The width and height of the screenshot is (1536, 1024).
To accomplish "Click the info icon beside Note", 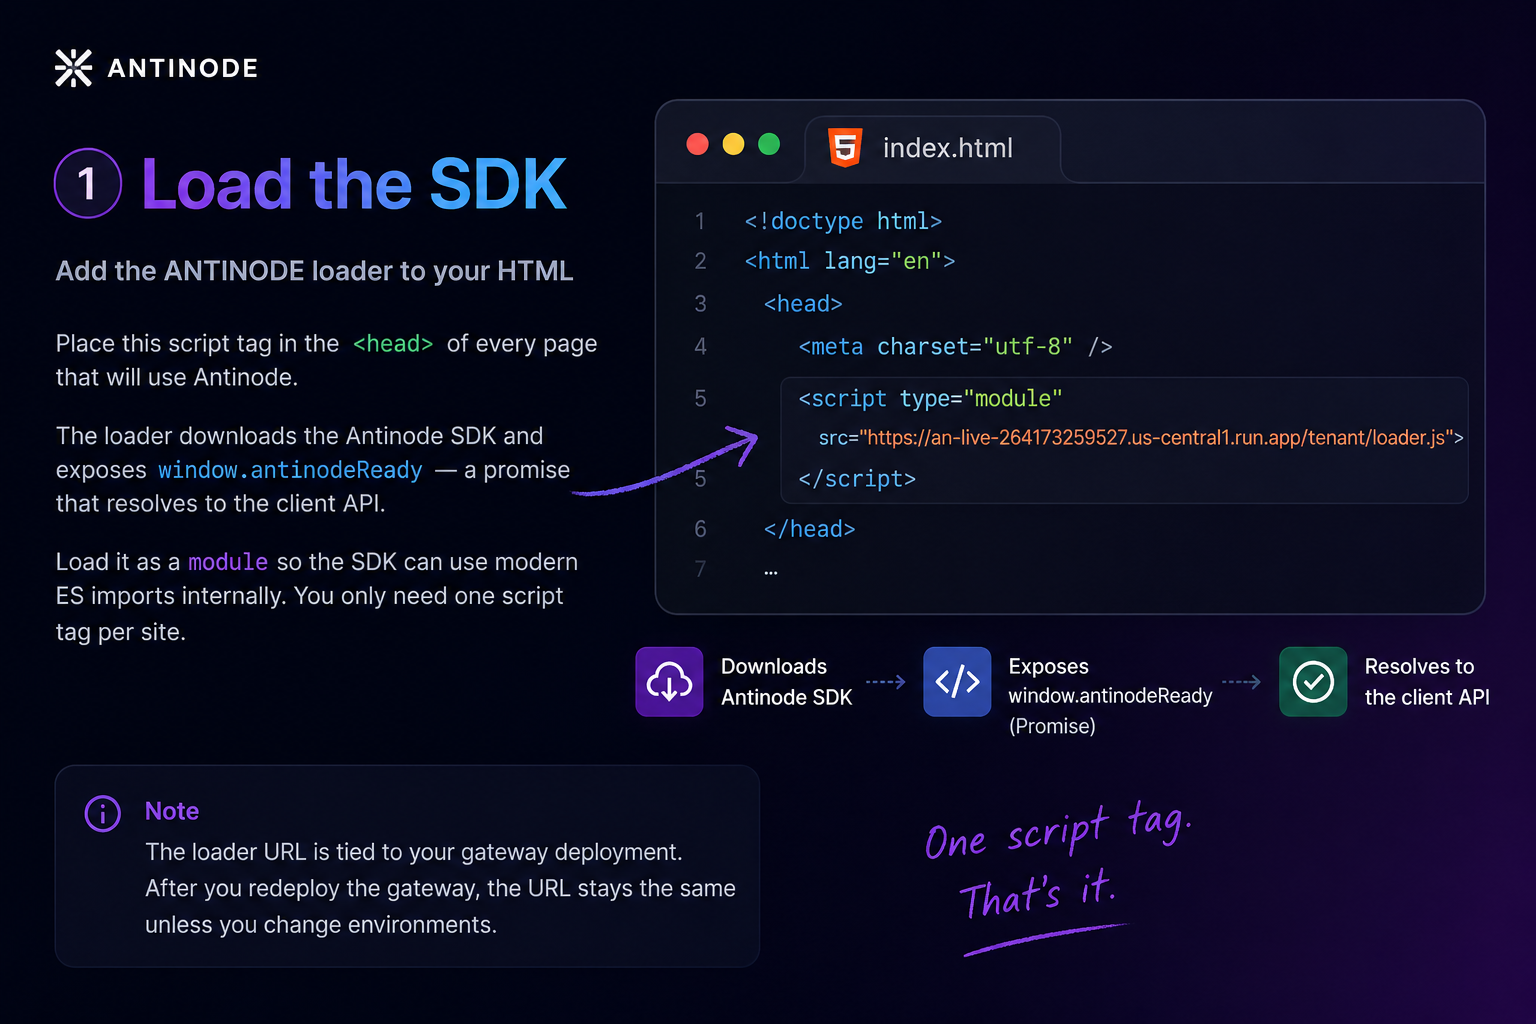I will pyautogui.click(x=103, y=813).
